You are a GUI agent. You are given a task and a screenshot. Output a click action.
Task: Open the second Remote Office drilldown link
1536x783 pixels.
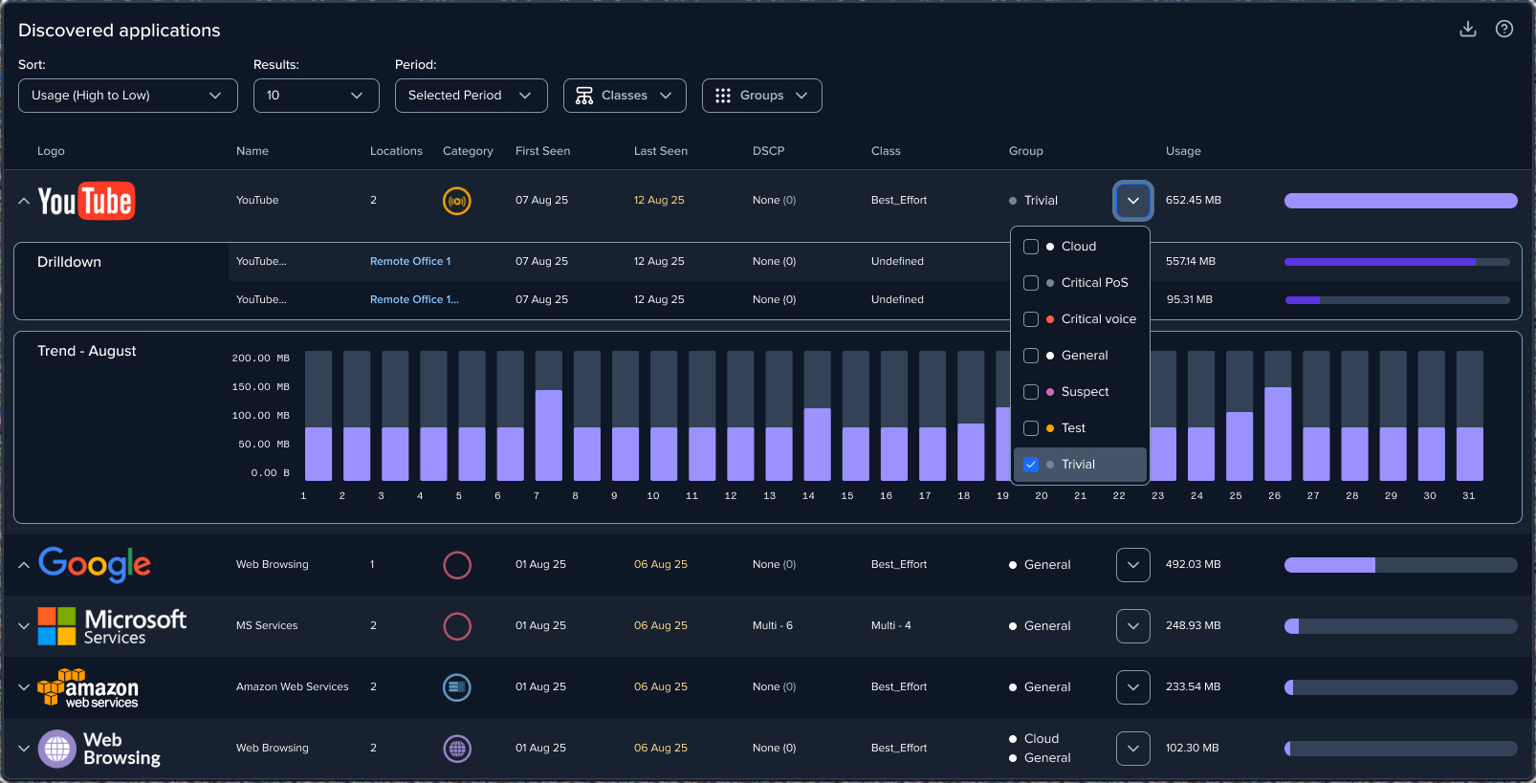[x=415, y=299]
